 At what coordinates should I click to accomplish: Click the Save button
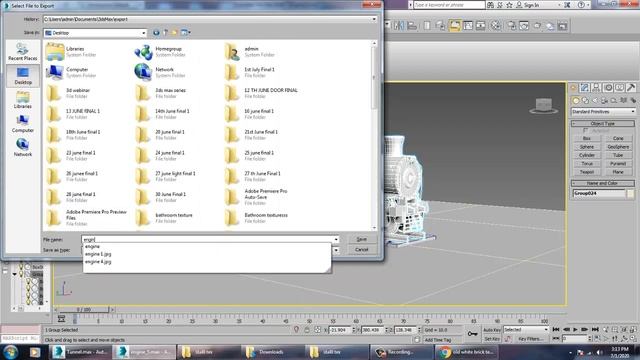(x=362, y=239)
